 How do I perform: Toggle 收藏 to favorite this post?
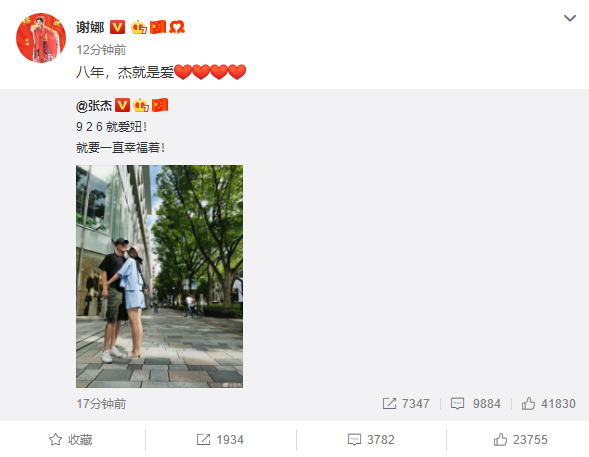pos(71,440)
